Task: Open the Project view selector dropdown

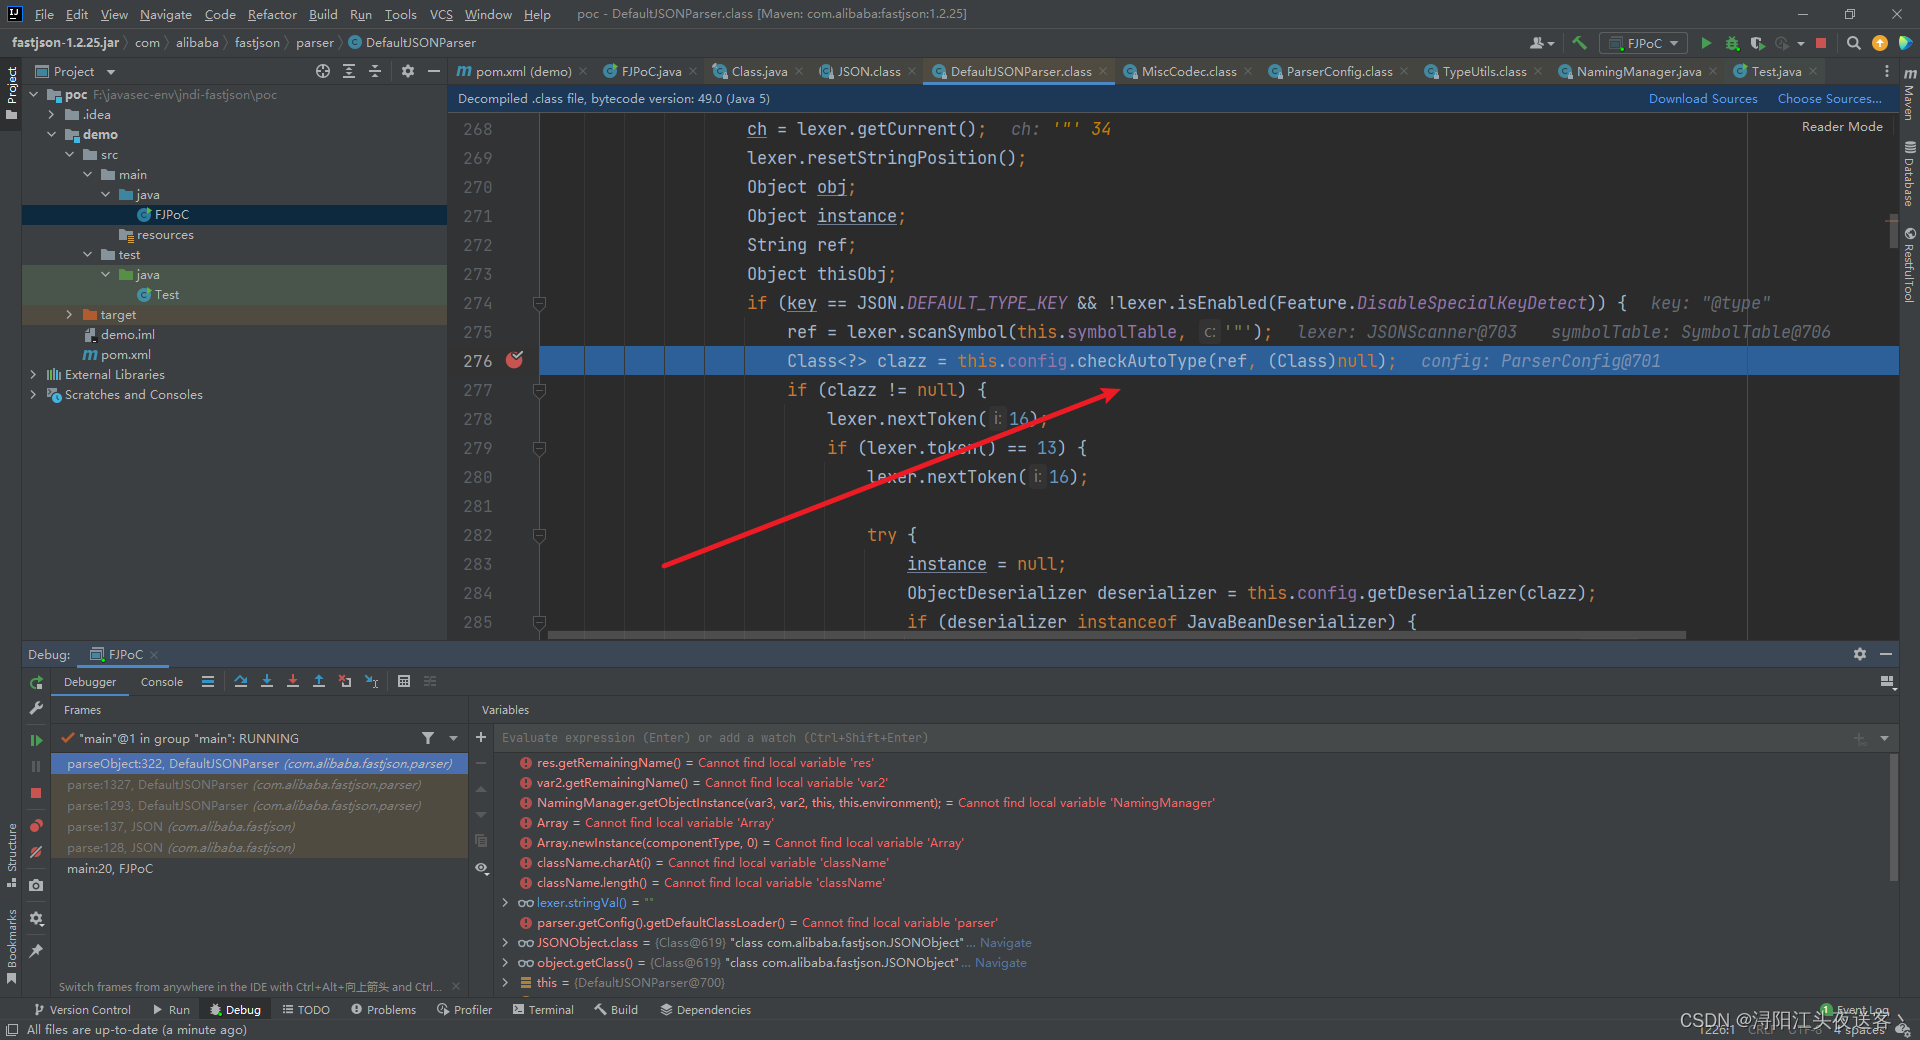Action: pyautogui.click(x=75, y=71)
